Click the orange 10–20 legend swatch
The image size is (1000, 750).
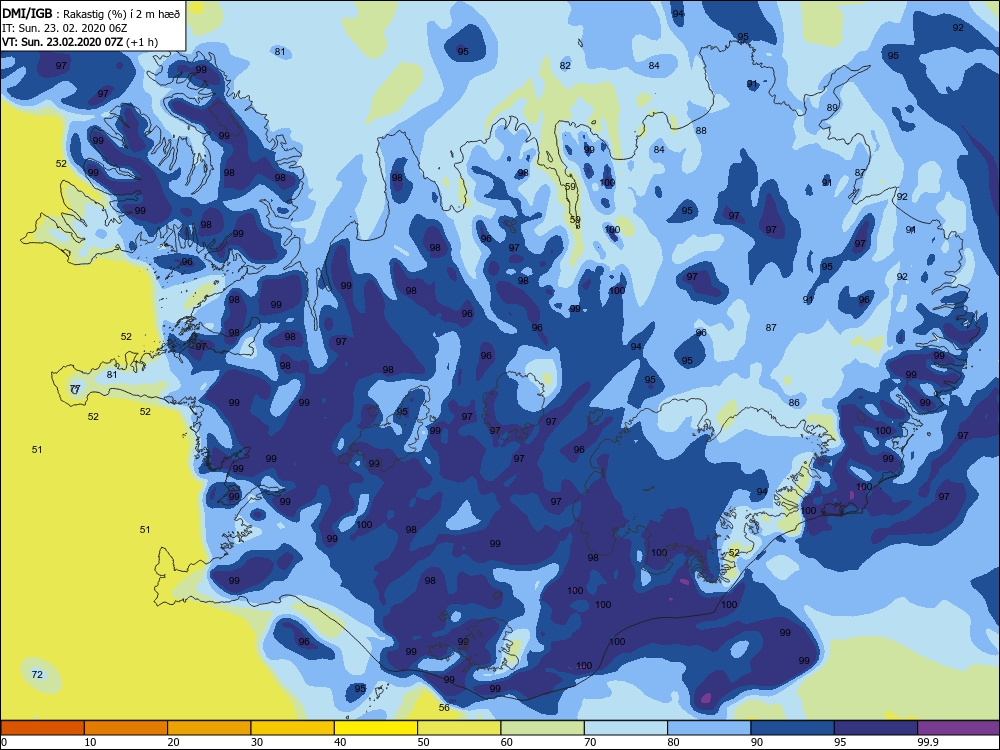pyautogui.click(x=126, y=728)
